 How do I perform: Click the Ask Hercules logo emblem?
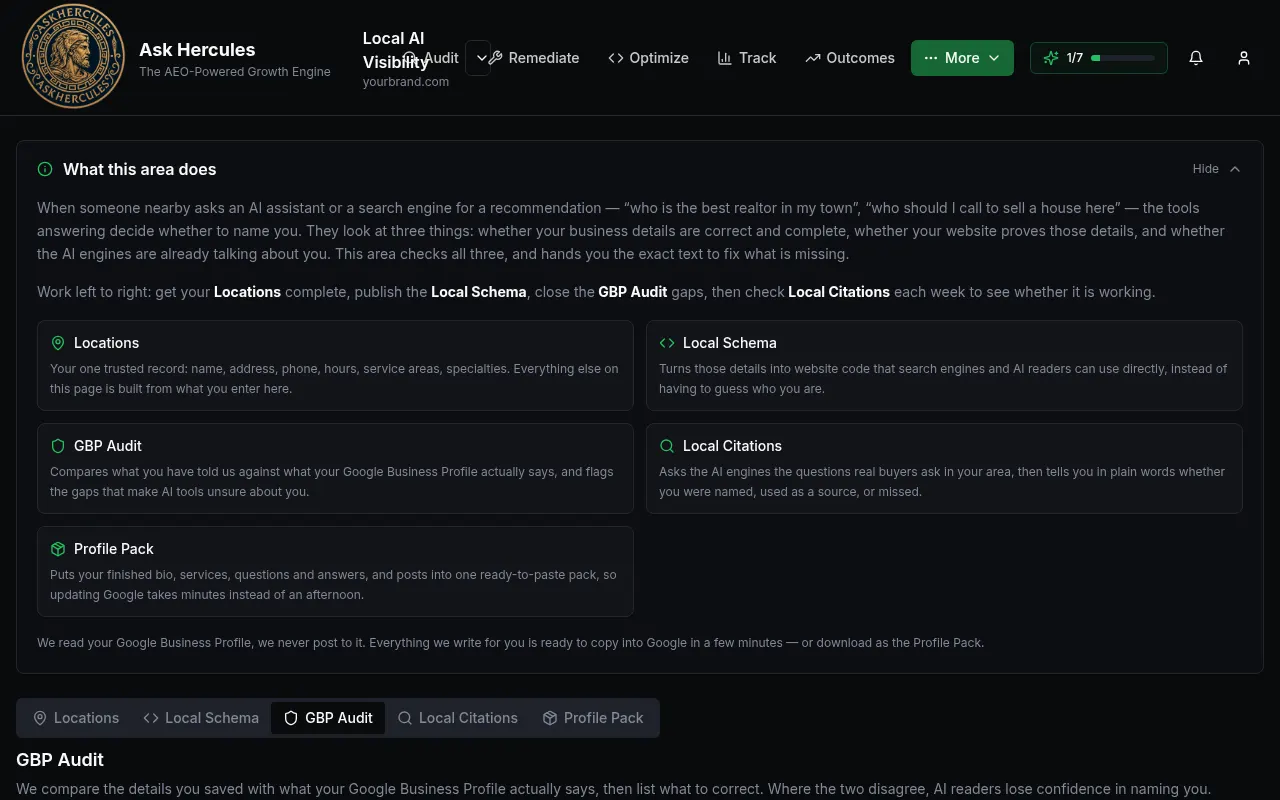(x=73, y=56)
